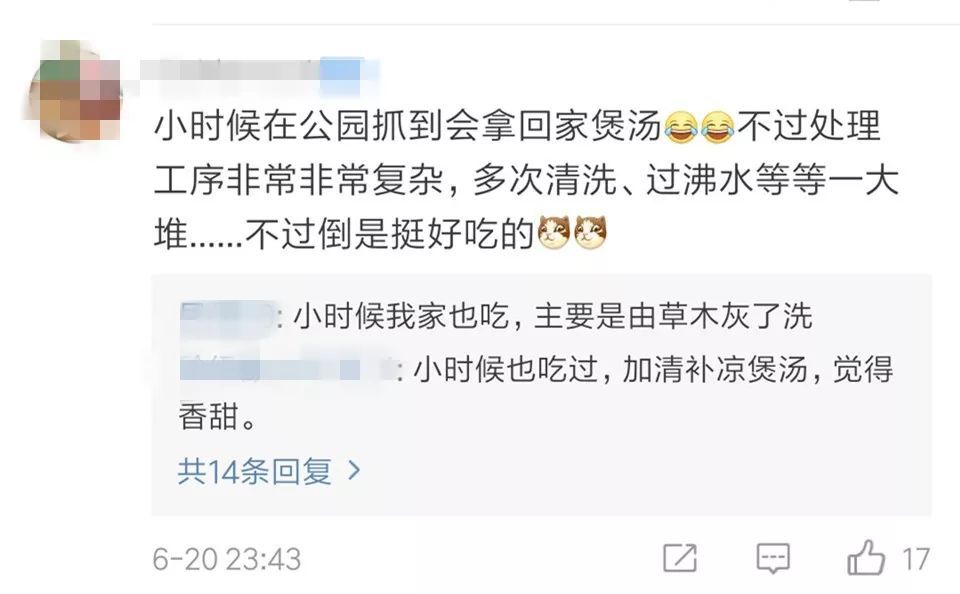Tap the reply mentioning 清补凉煲汤

[x=536, y=394]
